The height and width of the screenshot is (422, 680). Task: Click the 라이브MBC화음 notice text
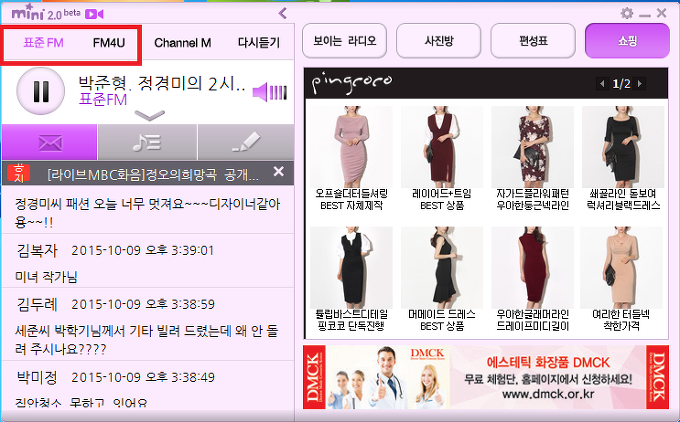(x=153, y=174)
